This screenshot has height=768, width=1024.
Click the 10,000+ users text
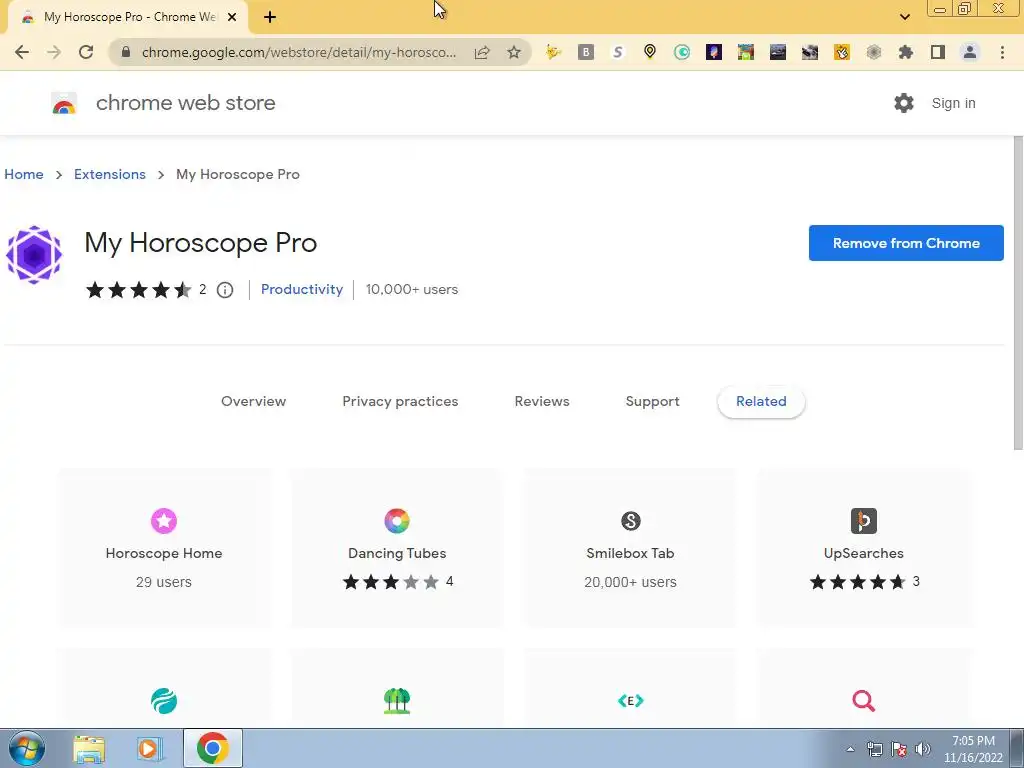411,289
